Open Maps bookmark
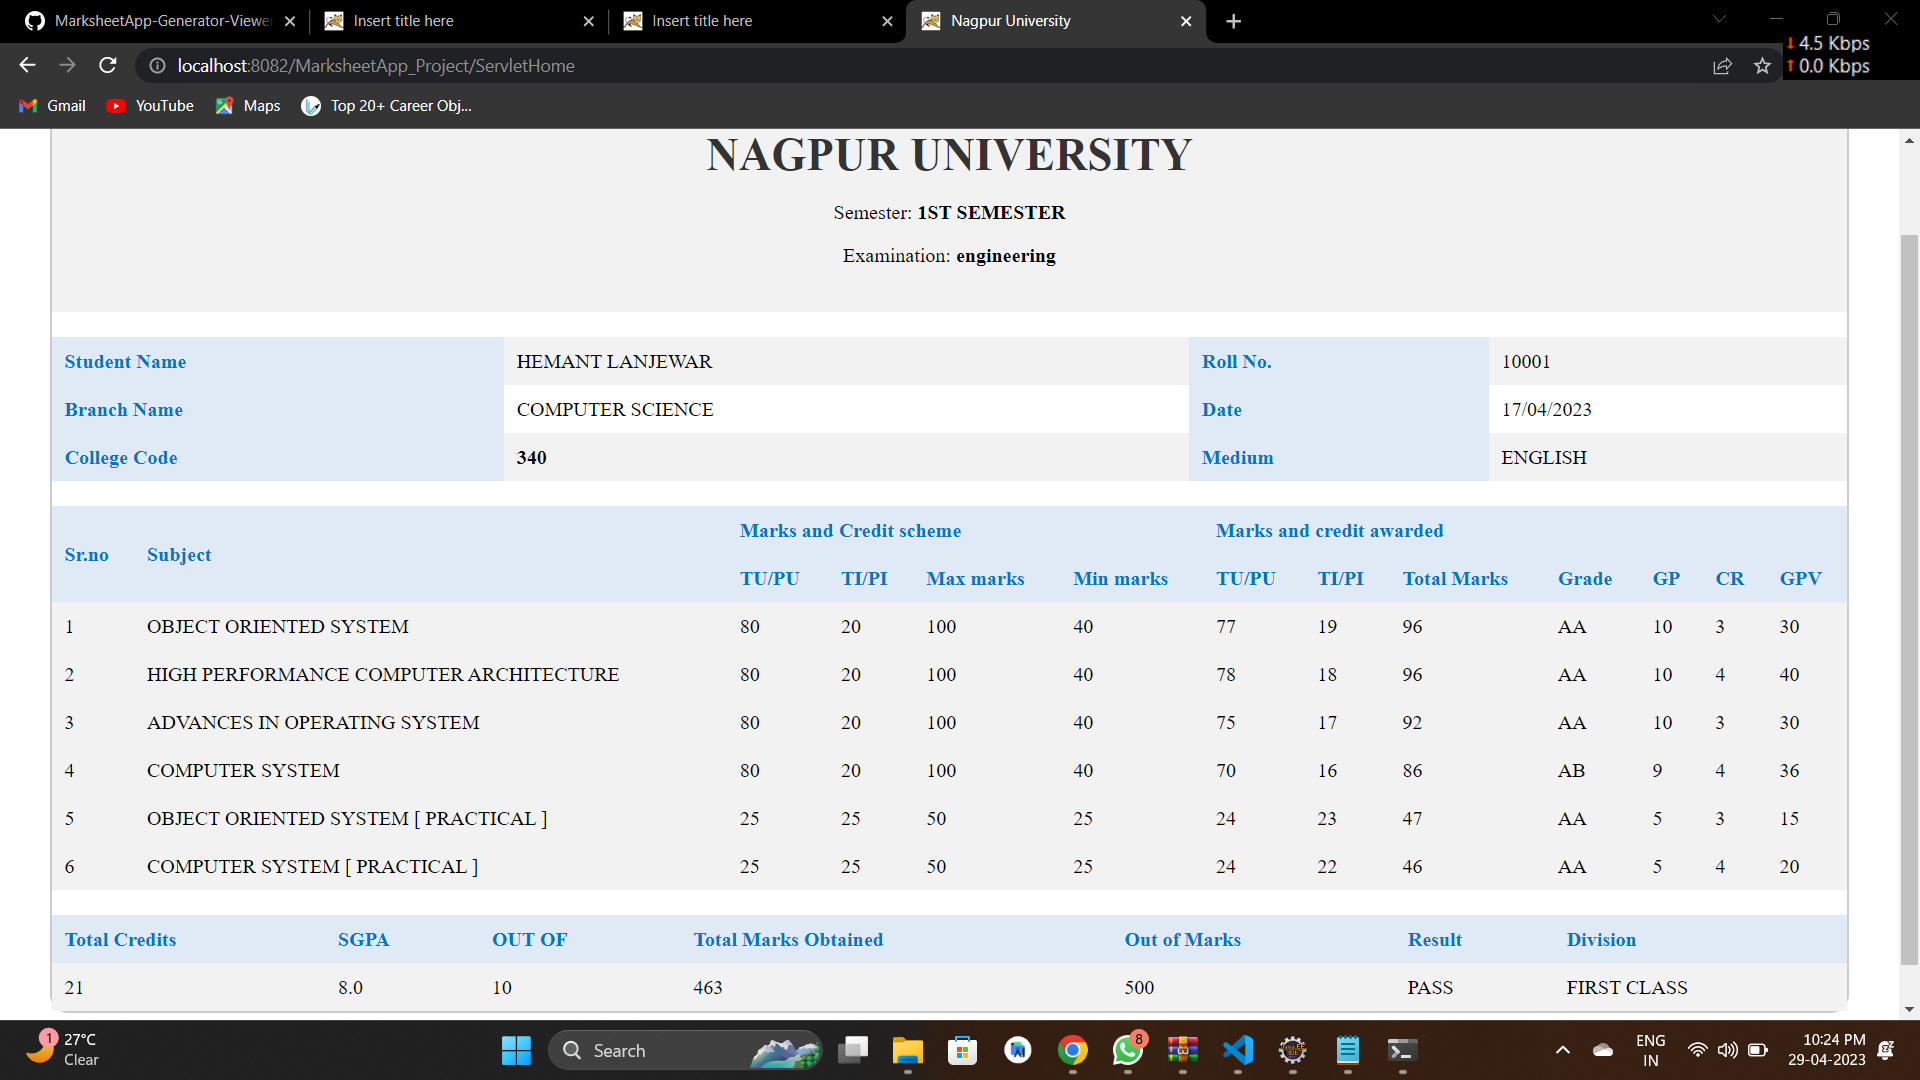 [248, 106]
